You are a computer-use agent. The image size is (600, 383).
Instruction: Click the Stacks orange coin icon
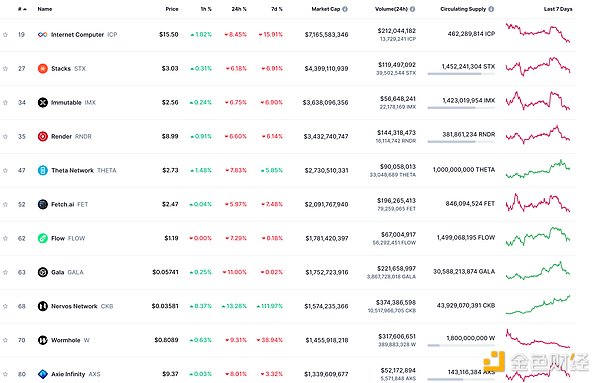tap(42, 68)
